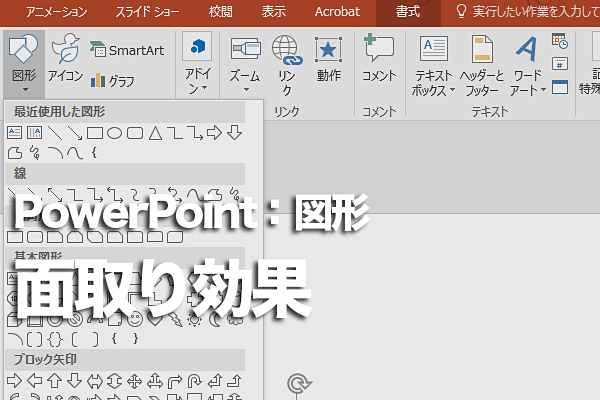Viewport: 600px width, 400px height.
Task: Select the smiley face shape
Action: point(135,318)
